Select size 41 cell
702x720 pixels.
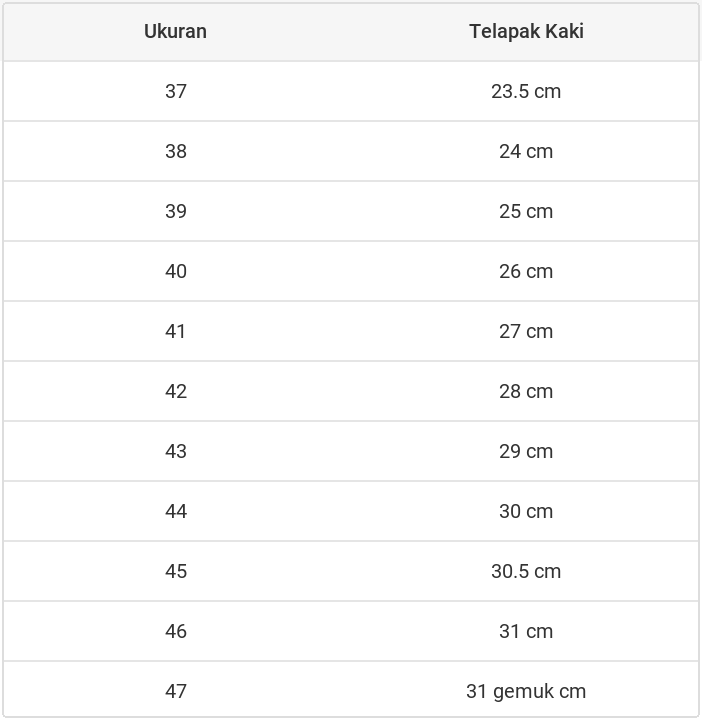(x=176, y=331)
